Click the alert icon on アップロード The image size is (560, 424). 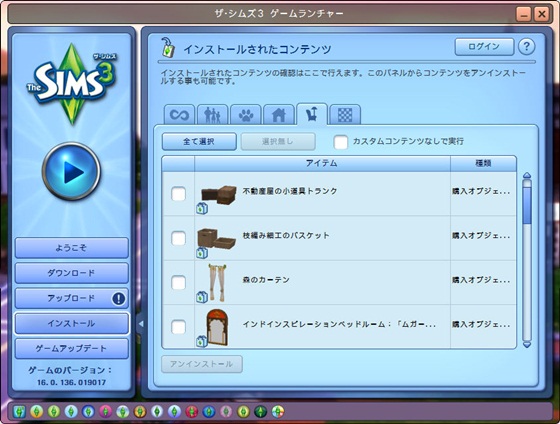coord(118,298)
